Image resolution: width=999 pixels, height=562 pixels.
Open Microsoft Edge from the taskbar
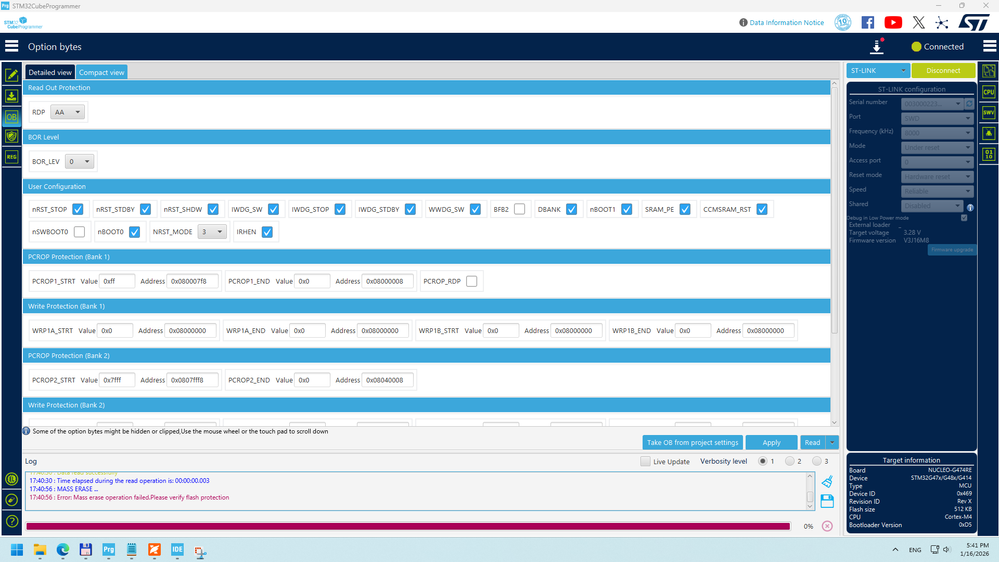62,549
